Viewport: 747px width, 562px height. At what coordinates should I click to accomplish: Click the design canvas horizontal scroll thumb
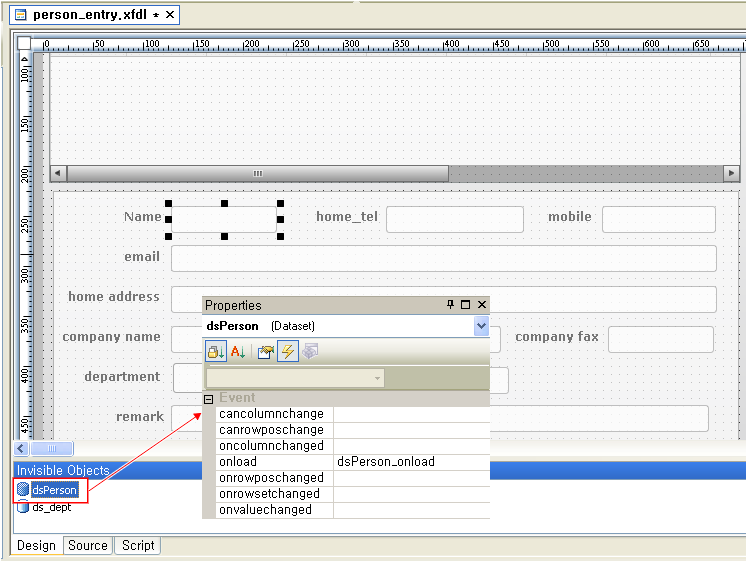[x=52, y=448]
